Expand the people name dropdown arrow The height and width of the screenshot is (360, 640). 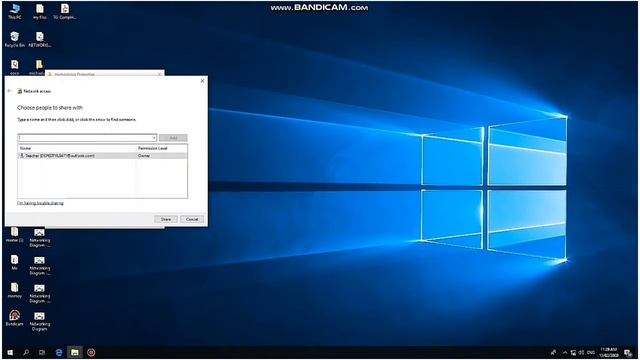click(153, 138)
